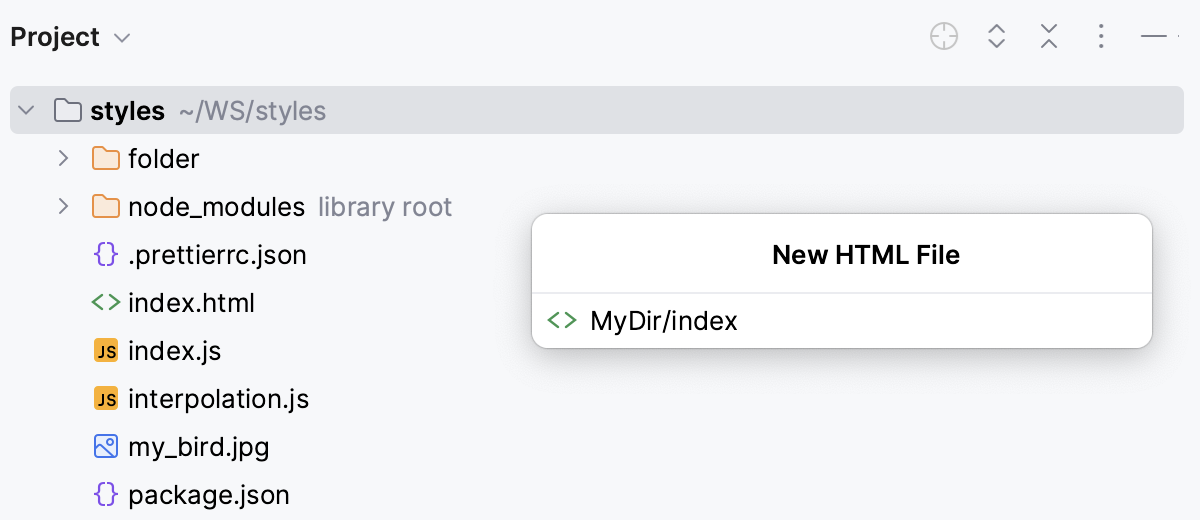The height and width of the screenshot is (520, 1200).
Task: Collapse the styles root folder
Action: click(x=27, y=110)
